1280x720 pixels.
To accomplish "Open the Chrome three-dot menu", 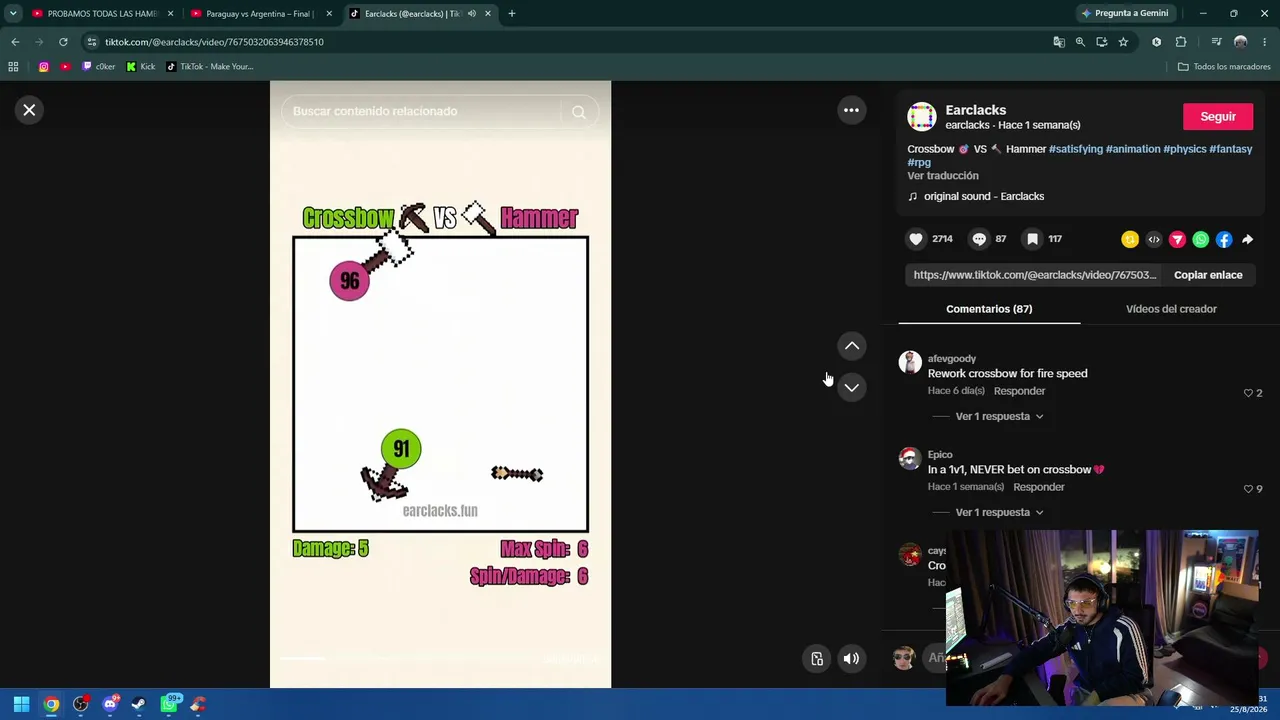I will pos(1265,42).
